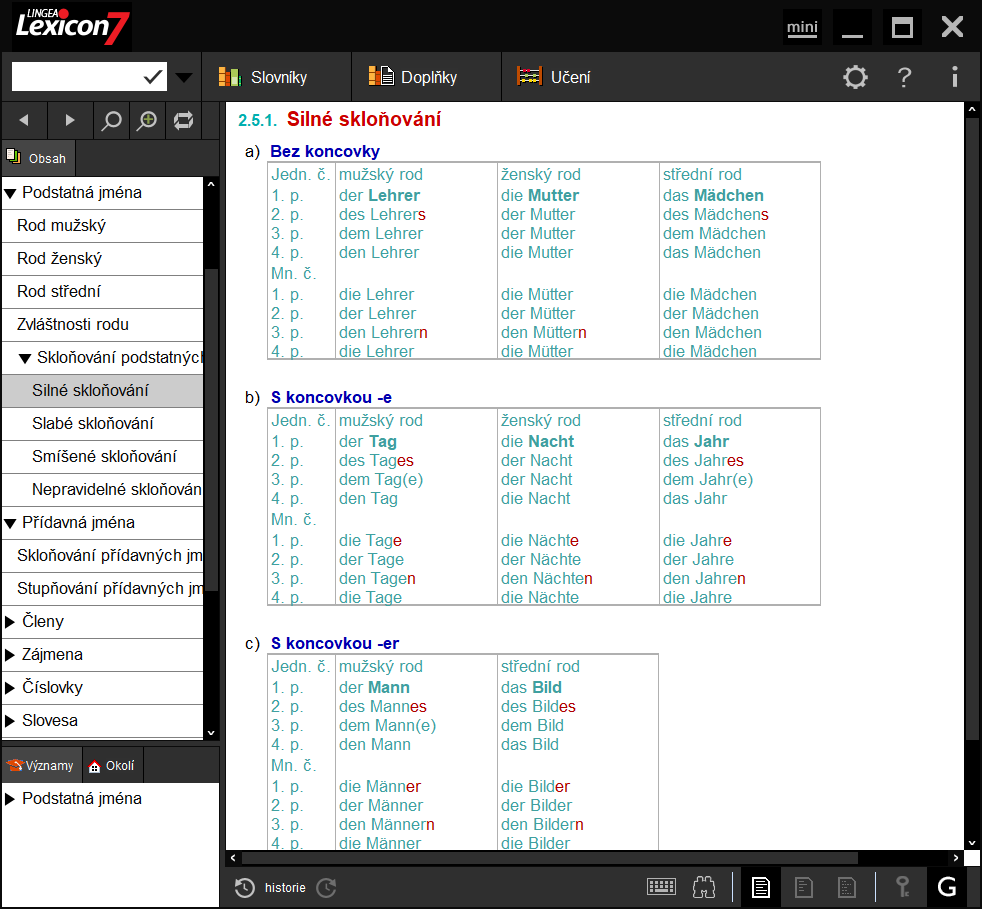Click the 'S koncovkou -er' subheading
This screenshot has height=909, width=982.
pos(334,643)
